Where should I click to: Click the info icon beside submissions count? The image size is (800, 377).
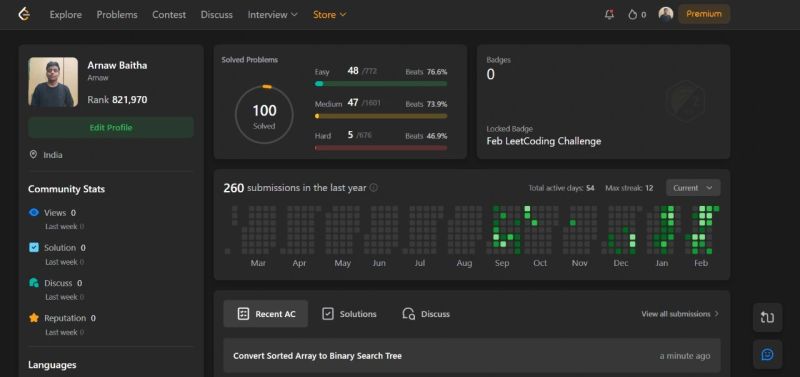[373, 188]
